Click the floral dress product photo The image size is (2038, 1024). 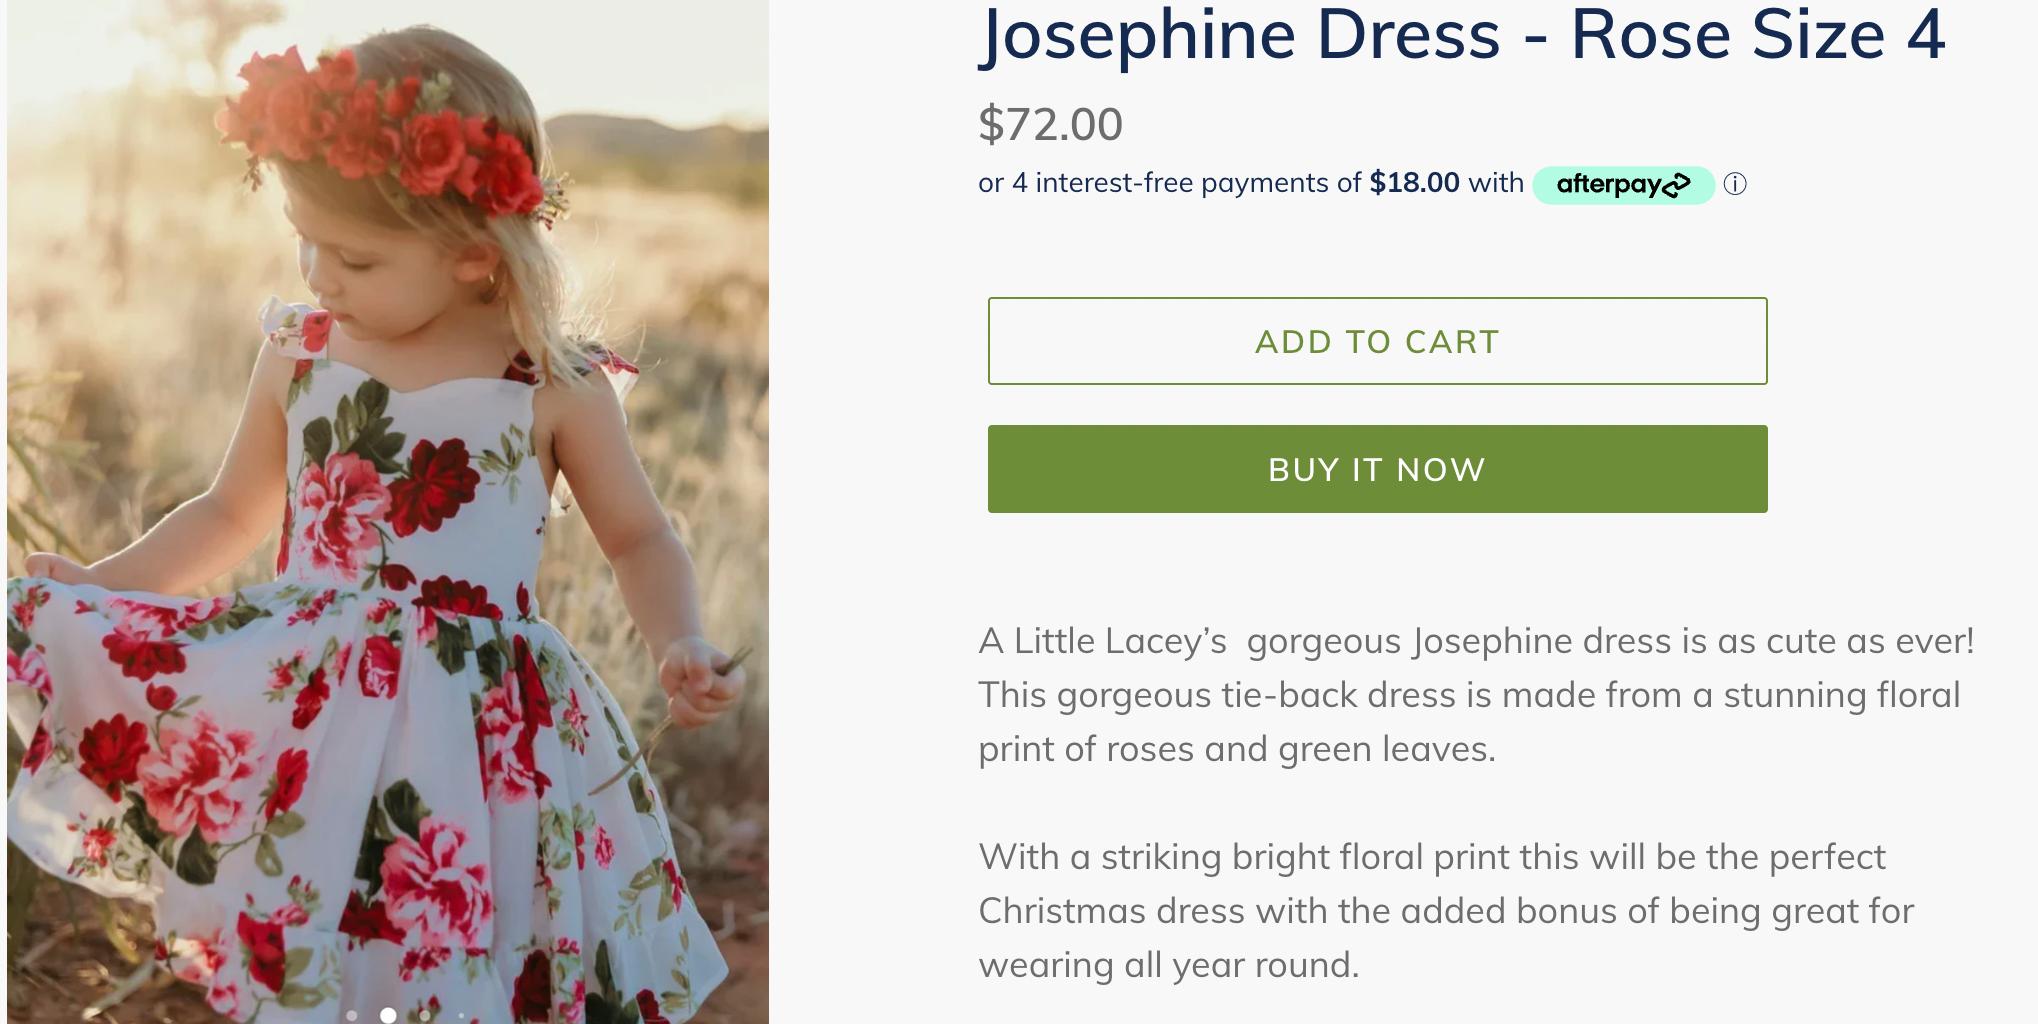(x=388, y=500)
